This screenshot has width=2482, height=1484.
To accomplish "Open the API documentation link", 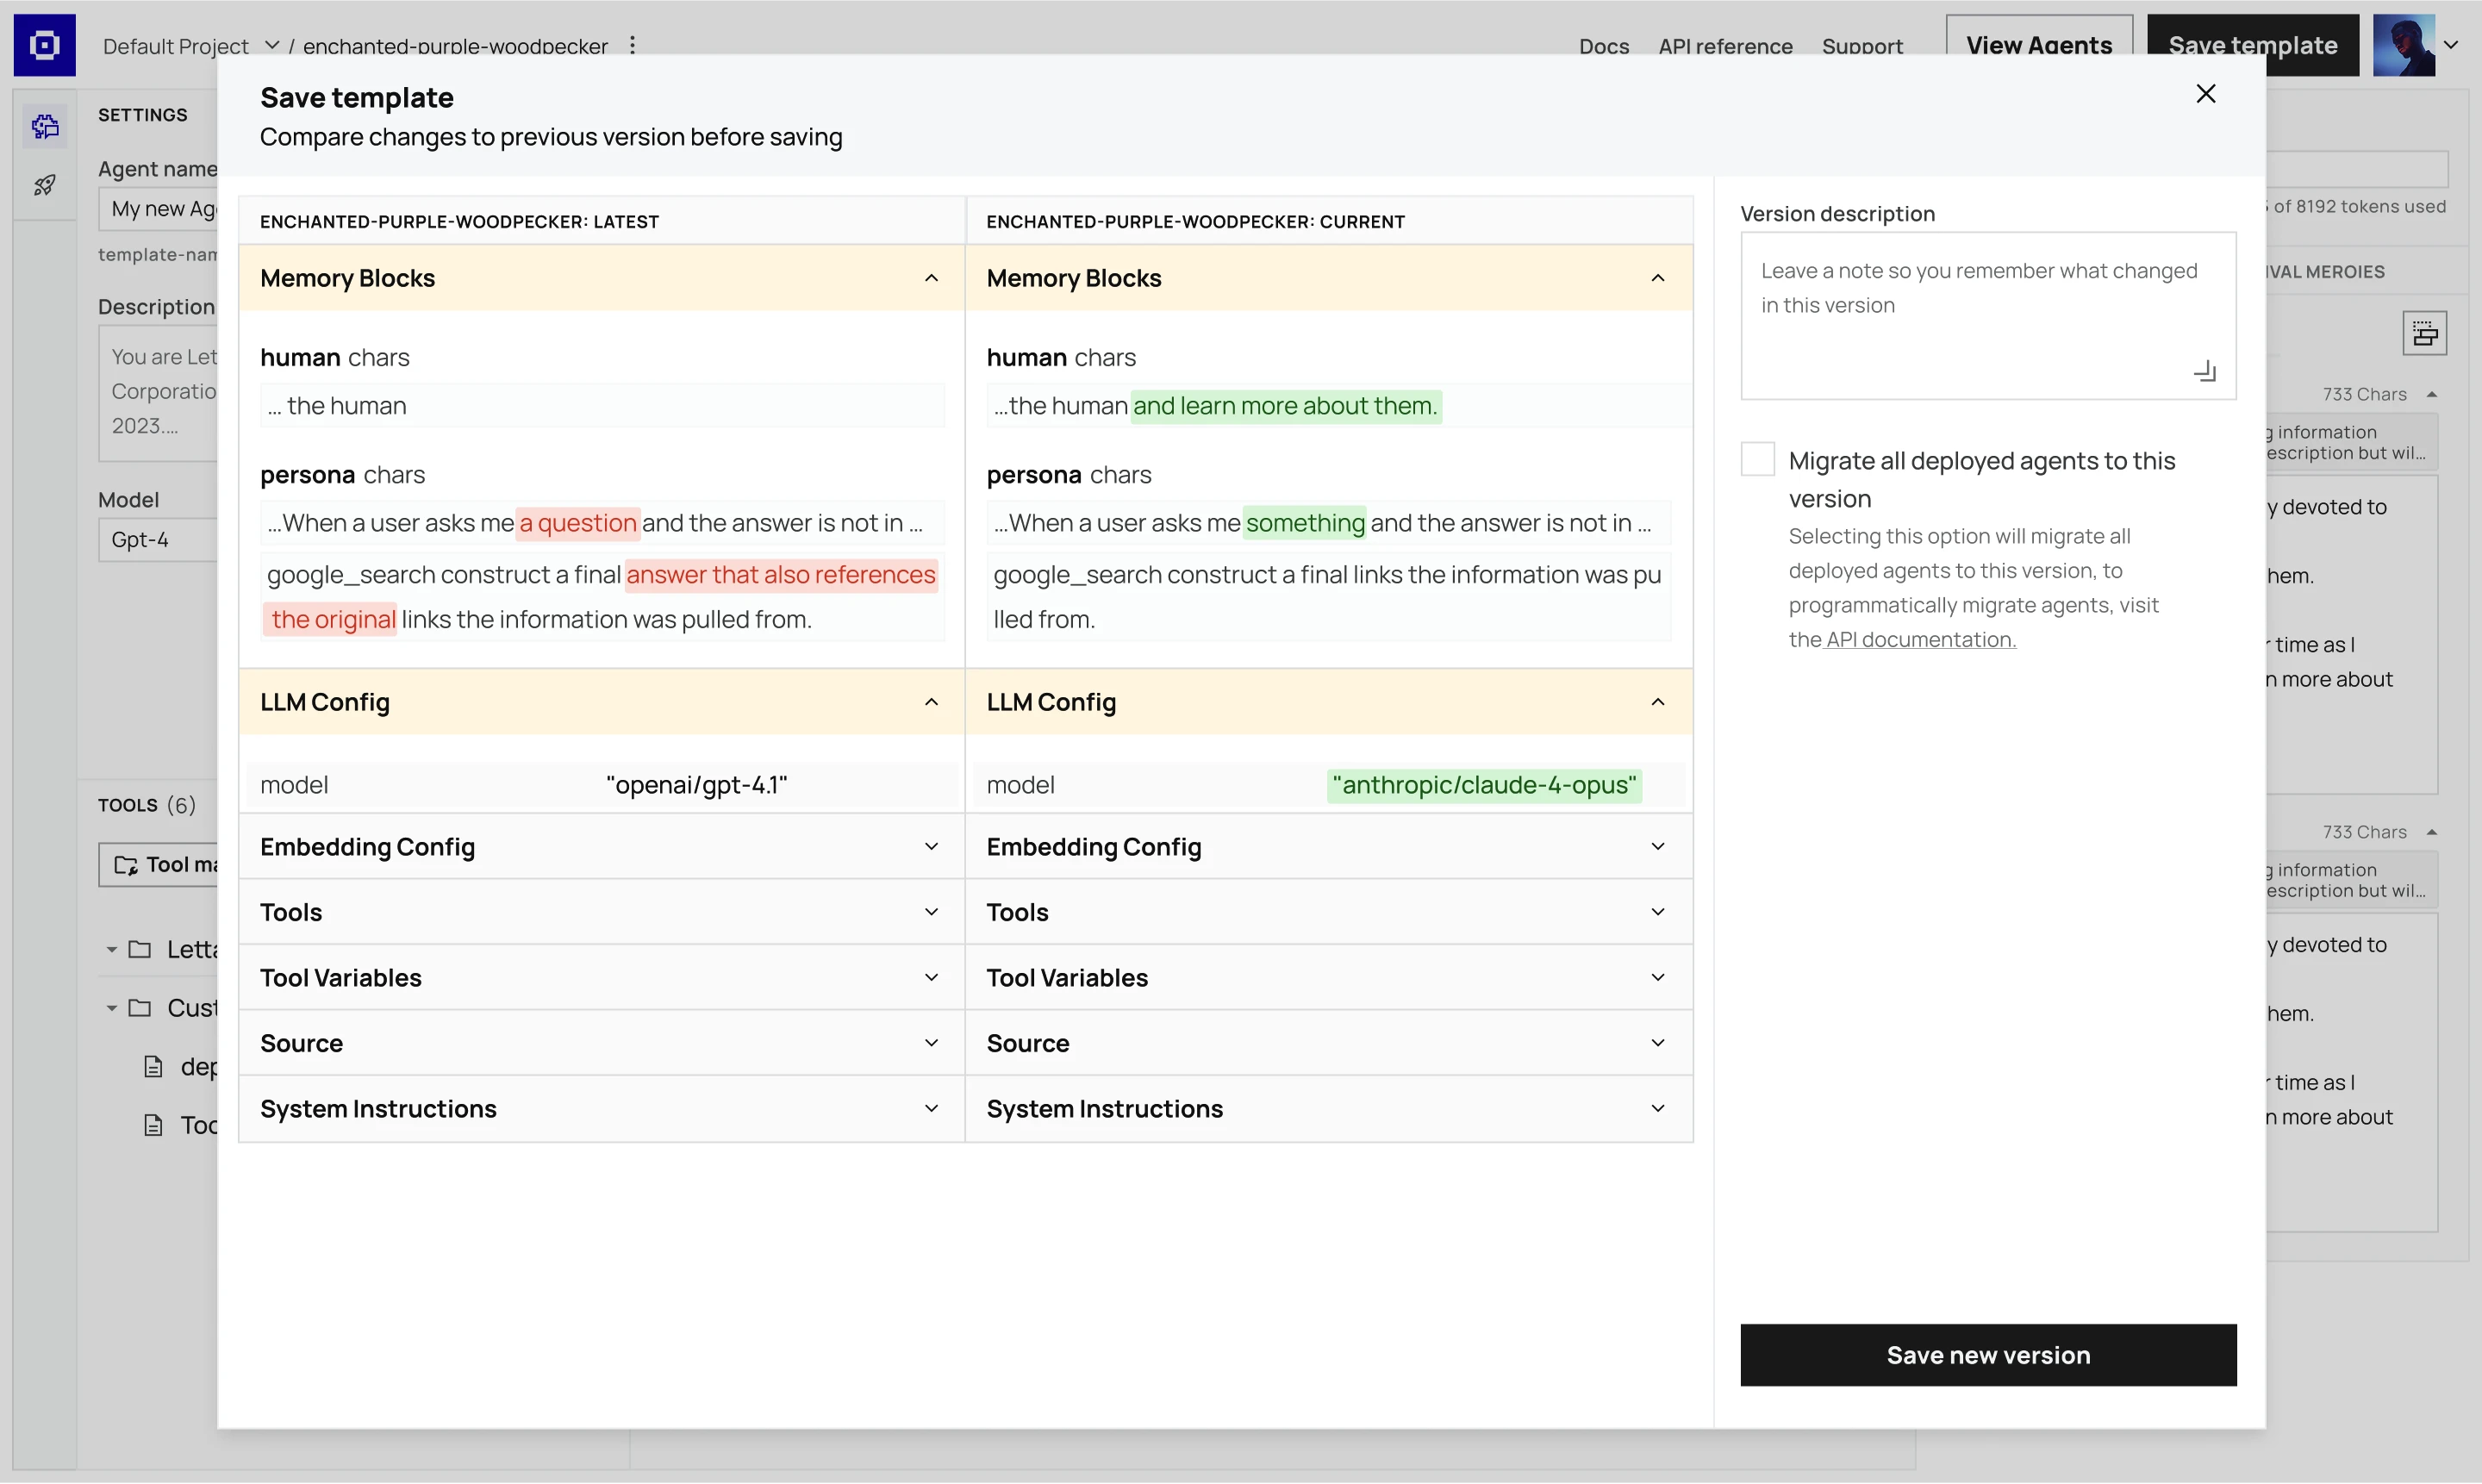I will click(x=1920, y=640).
